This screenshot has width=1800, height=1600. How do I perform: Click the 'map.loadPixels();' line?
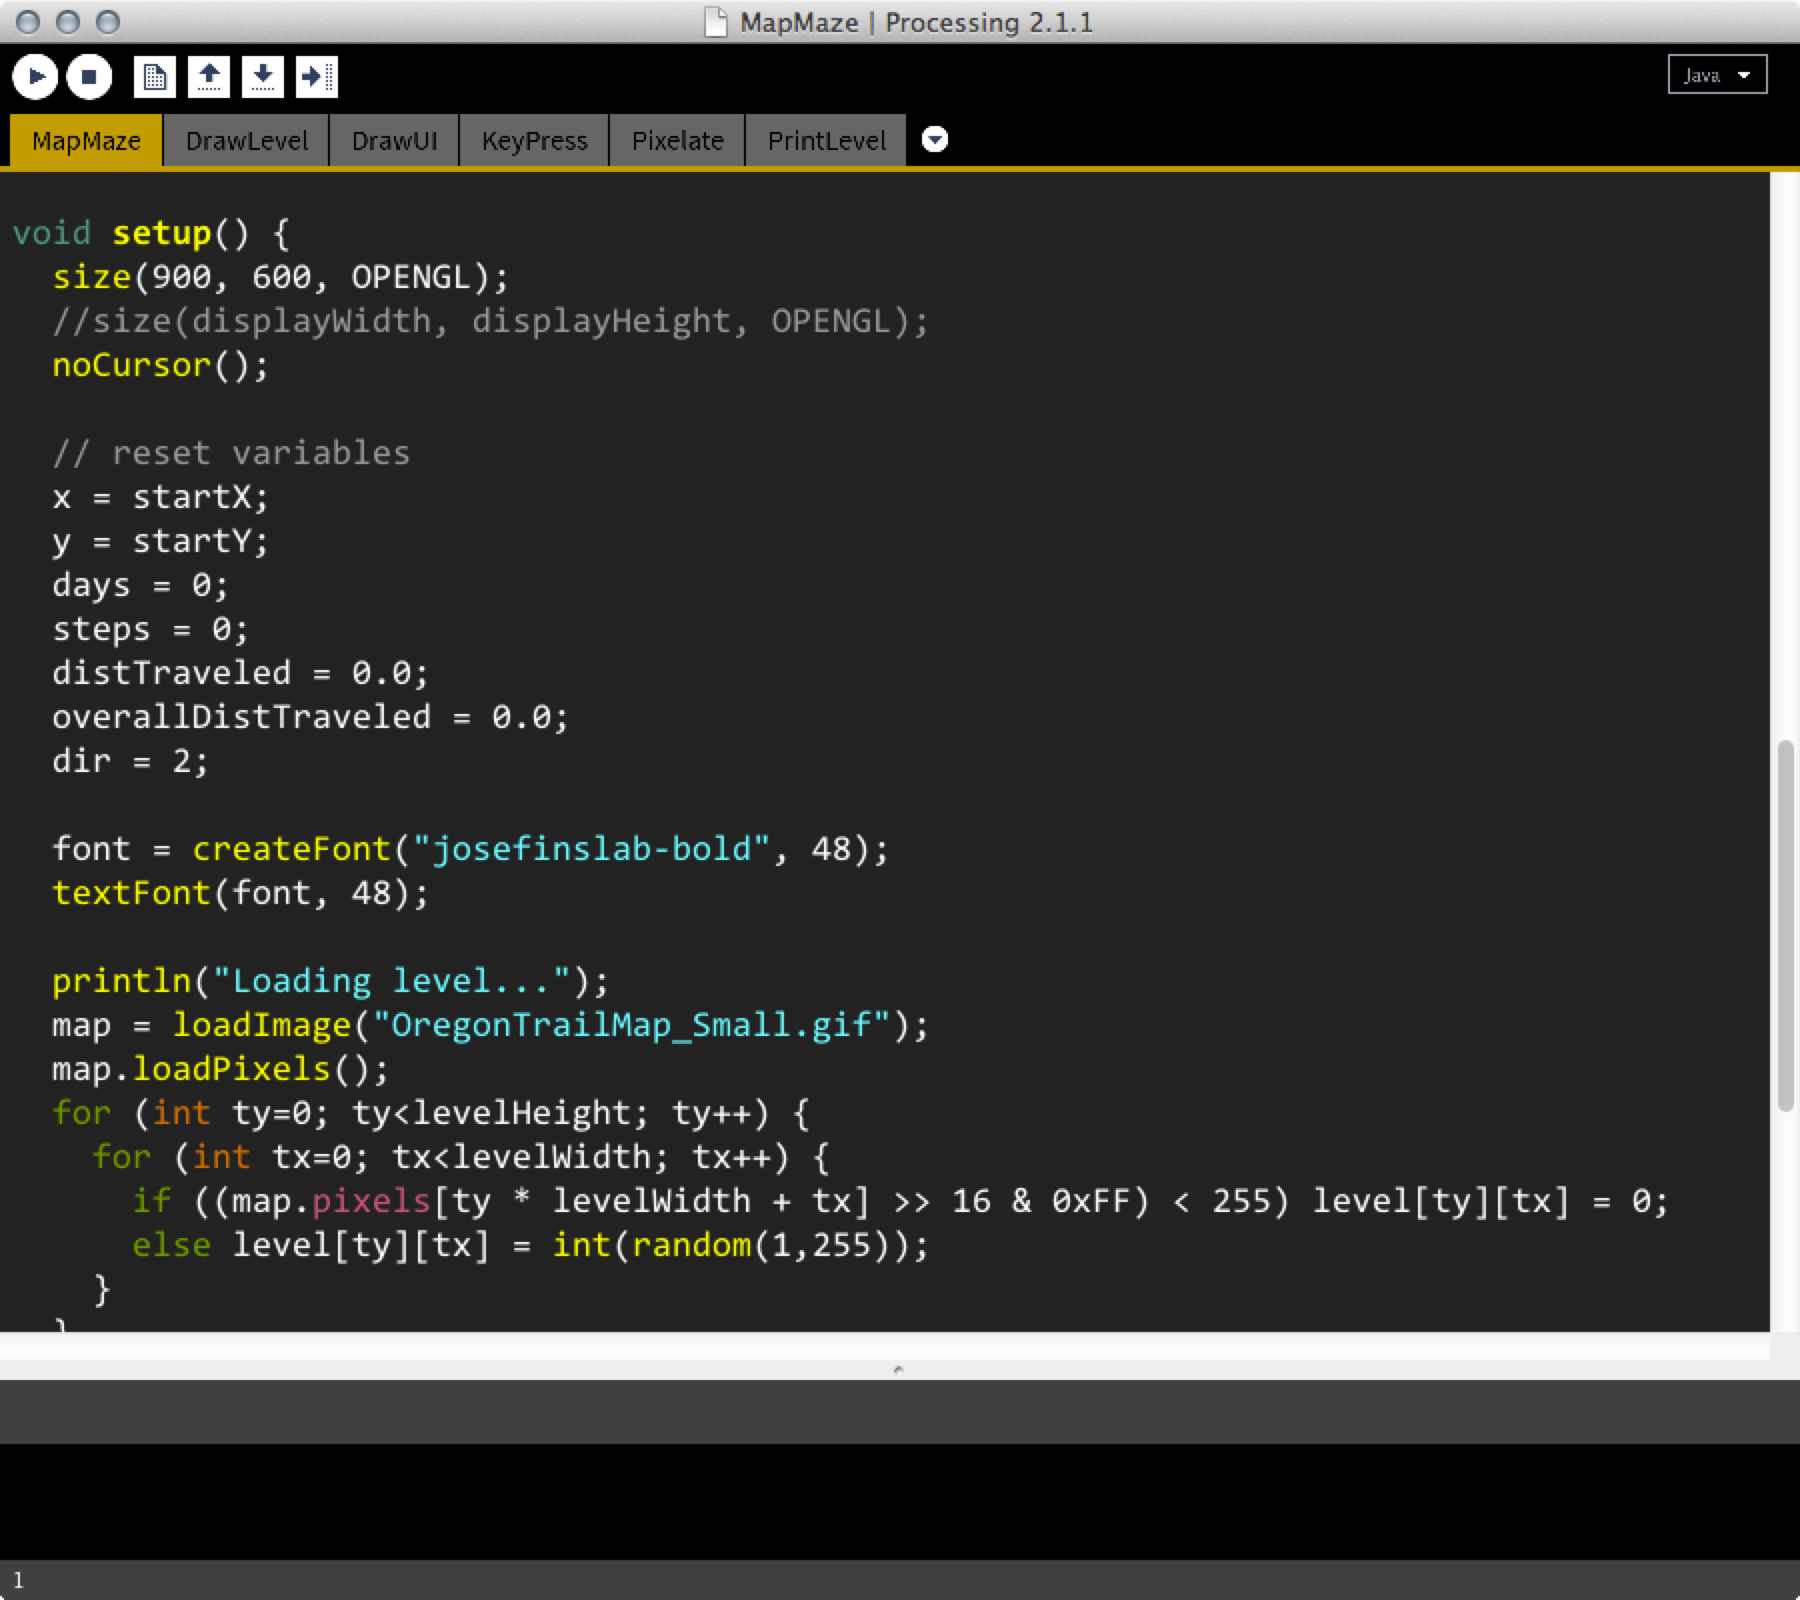click(x=220, y=1069)
